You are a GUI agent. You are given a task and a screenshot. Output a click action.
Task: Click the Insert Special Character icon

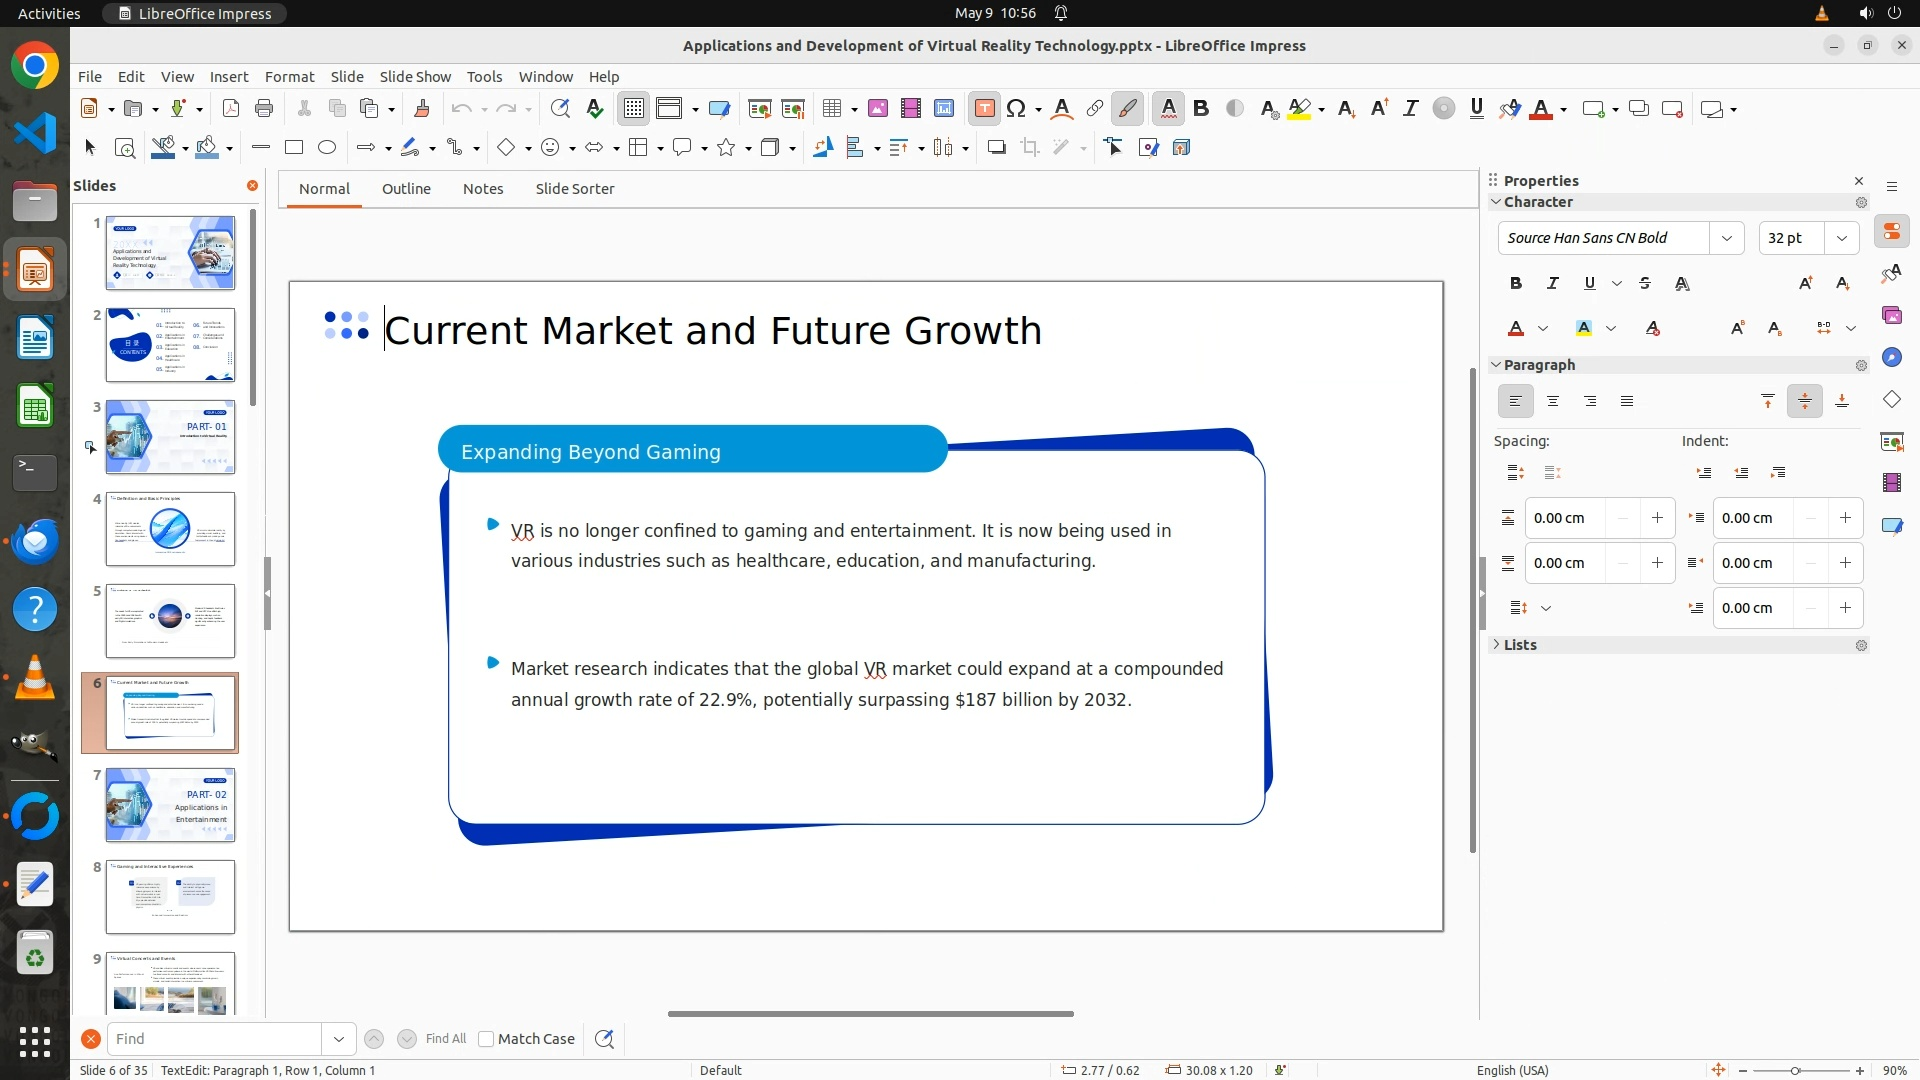(1016, 109)
